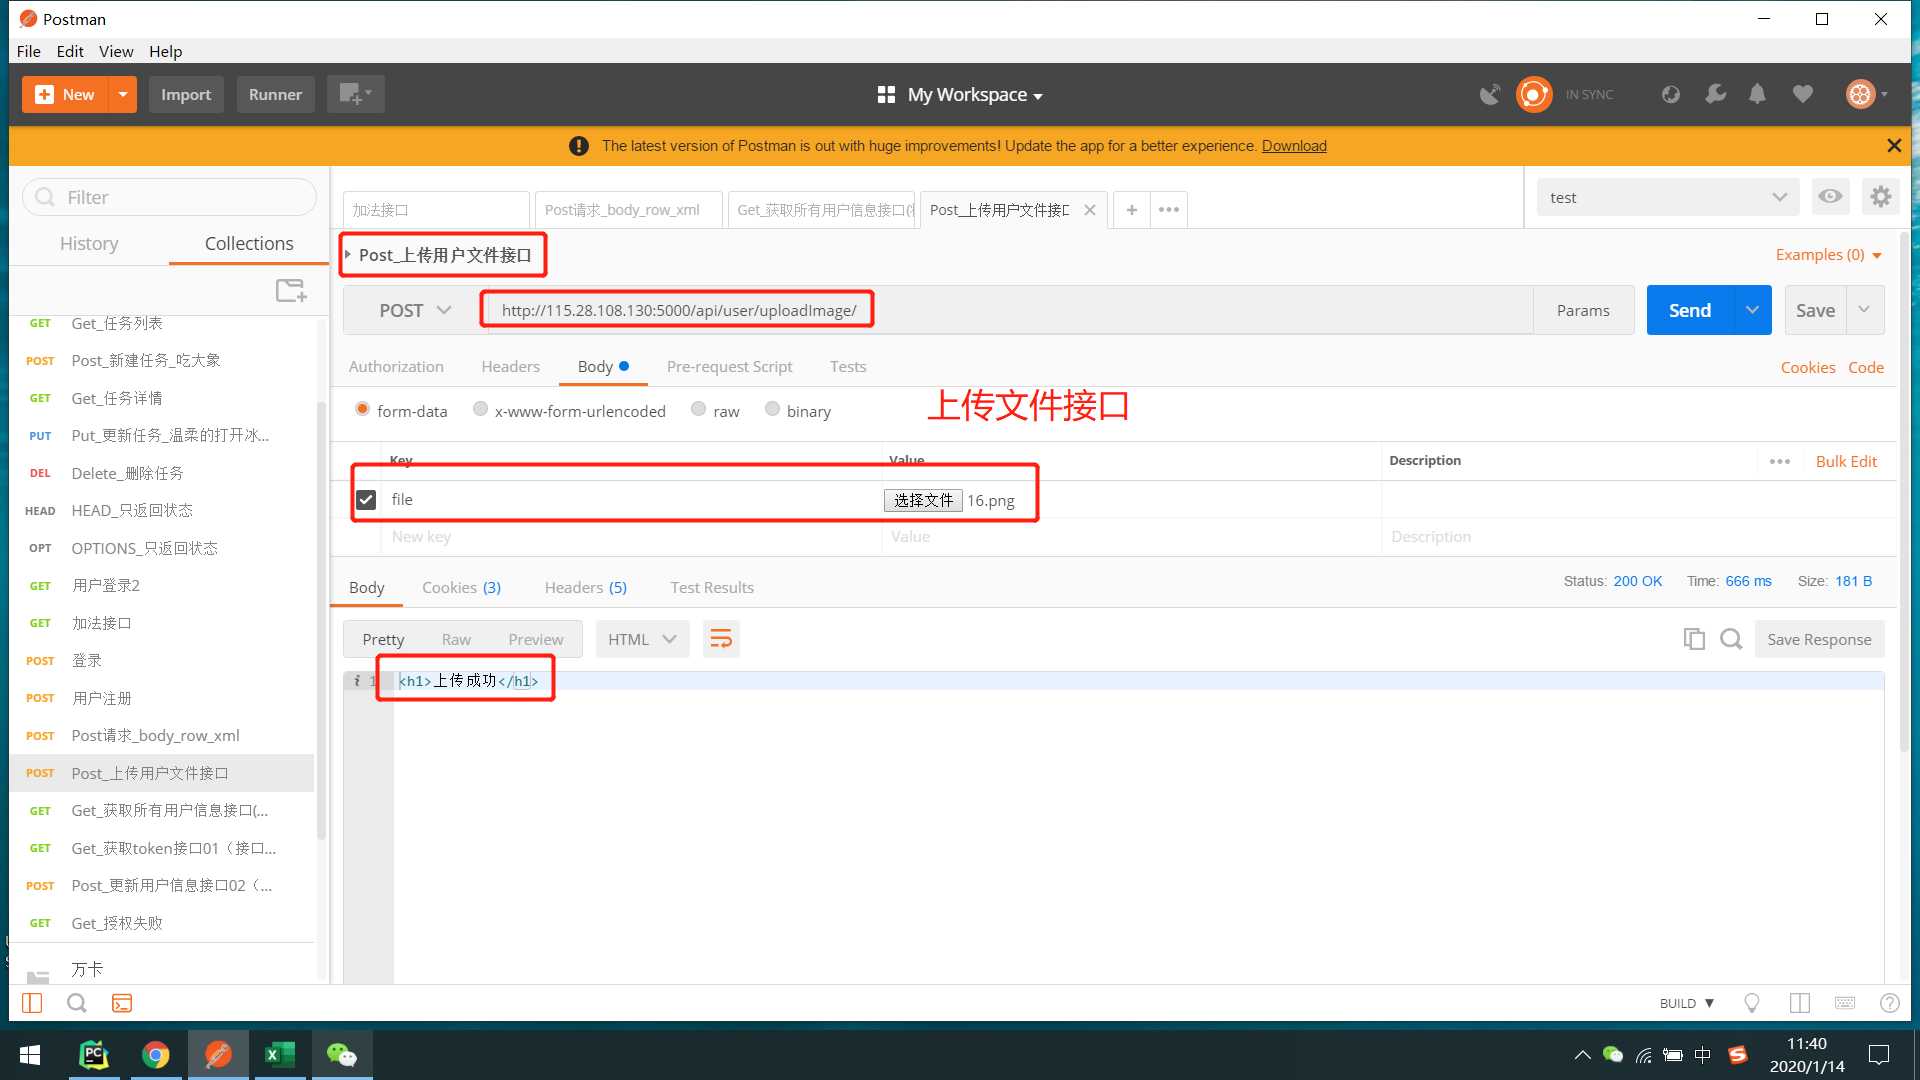Image resolution: width=1920 pixels, height=1080 pixels.
Task: Dismiss the orange update banner
Action: tap(1894, 146)
